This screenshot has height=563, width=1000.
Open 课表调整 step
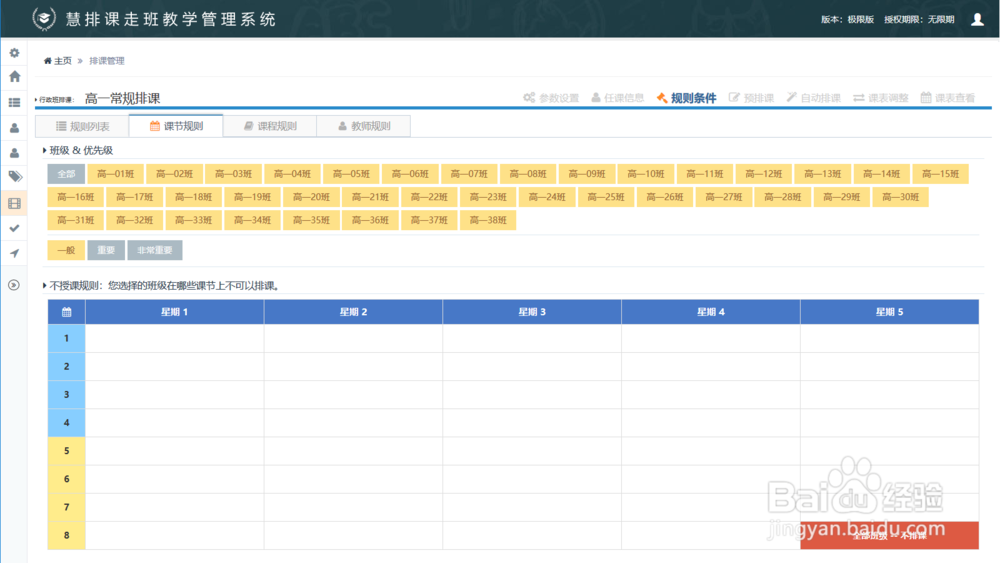coord(881,98)
